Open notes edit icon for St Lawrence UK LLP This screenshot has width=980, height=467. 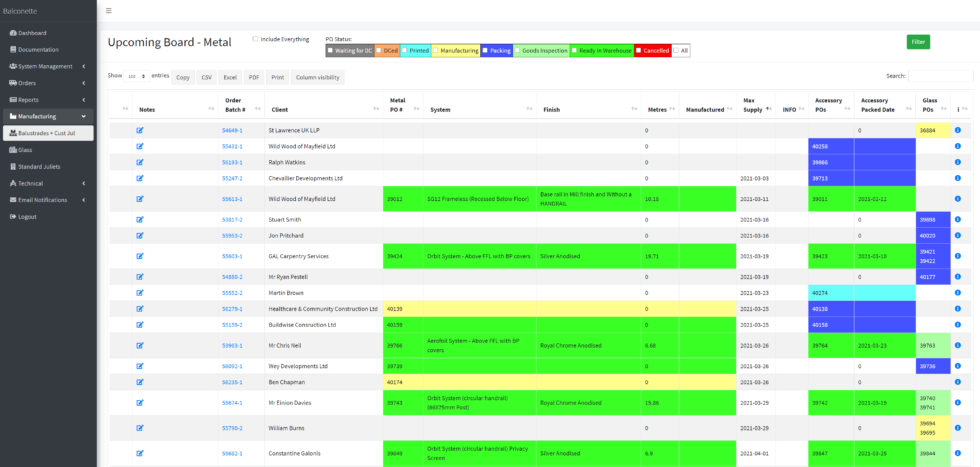pyautogui.click(x=140, y=130)
